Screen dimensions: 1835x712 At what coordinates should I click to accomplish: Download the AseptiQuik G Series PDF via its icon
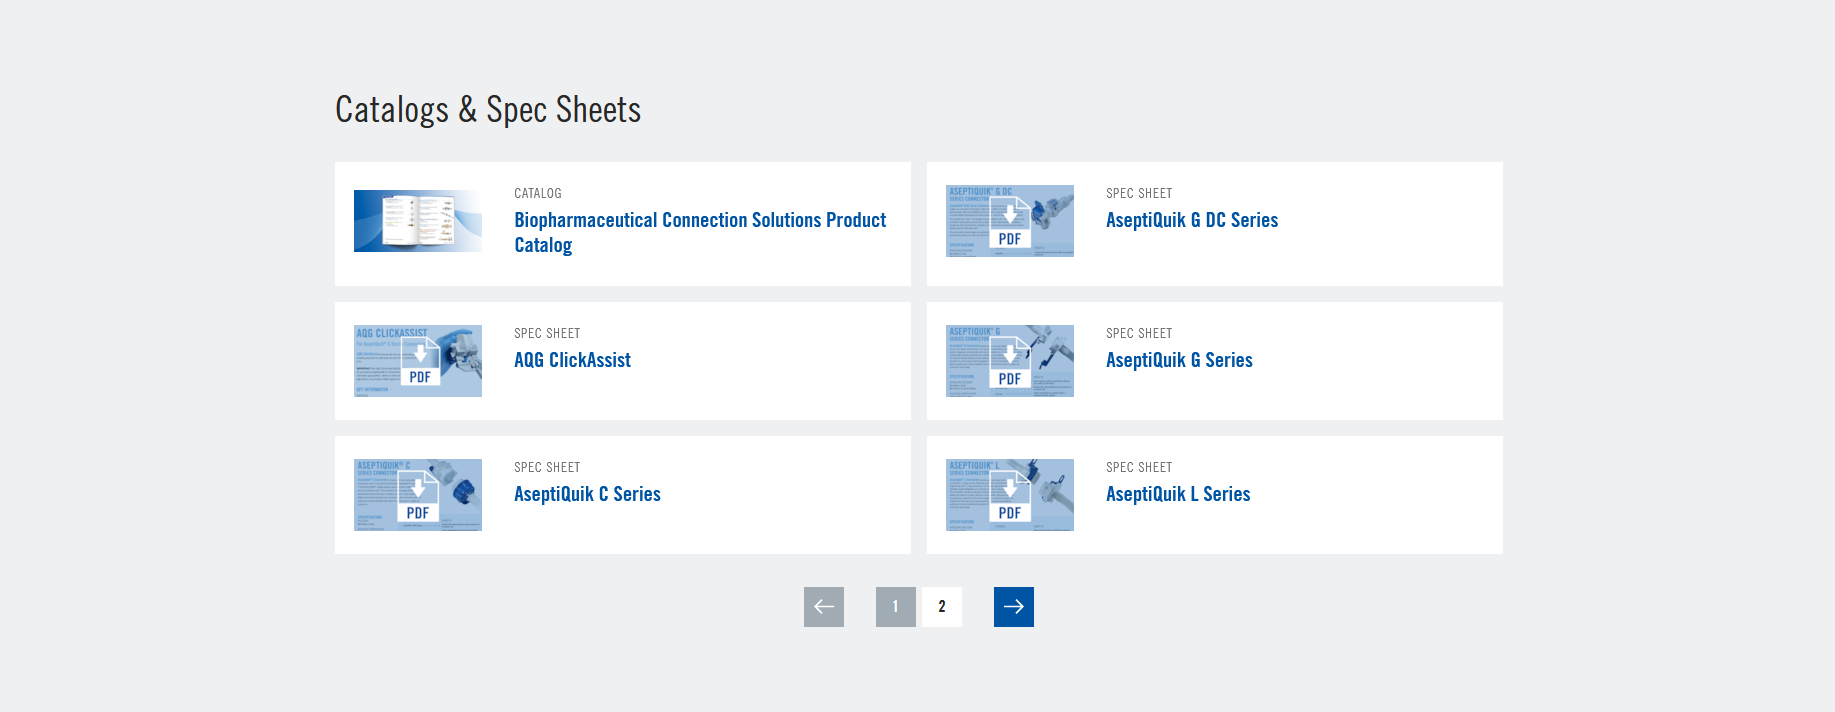point(1010,362)
